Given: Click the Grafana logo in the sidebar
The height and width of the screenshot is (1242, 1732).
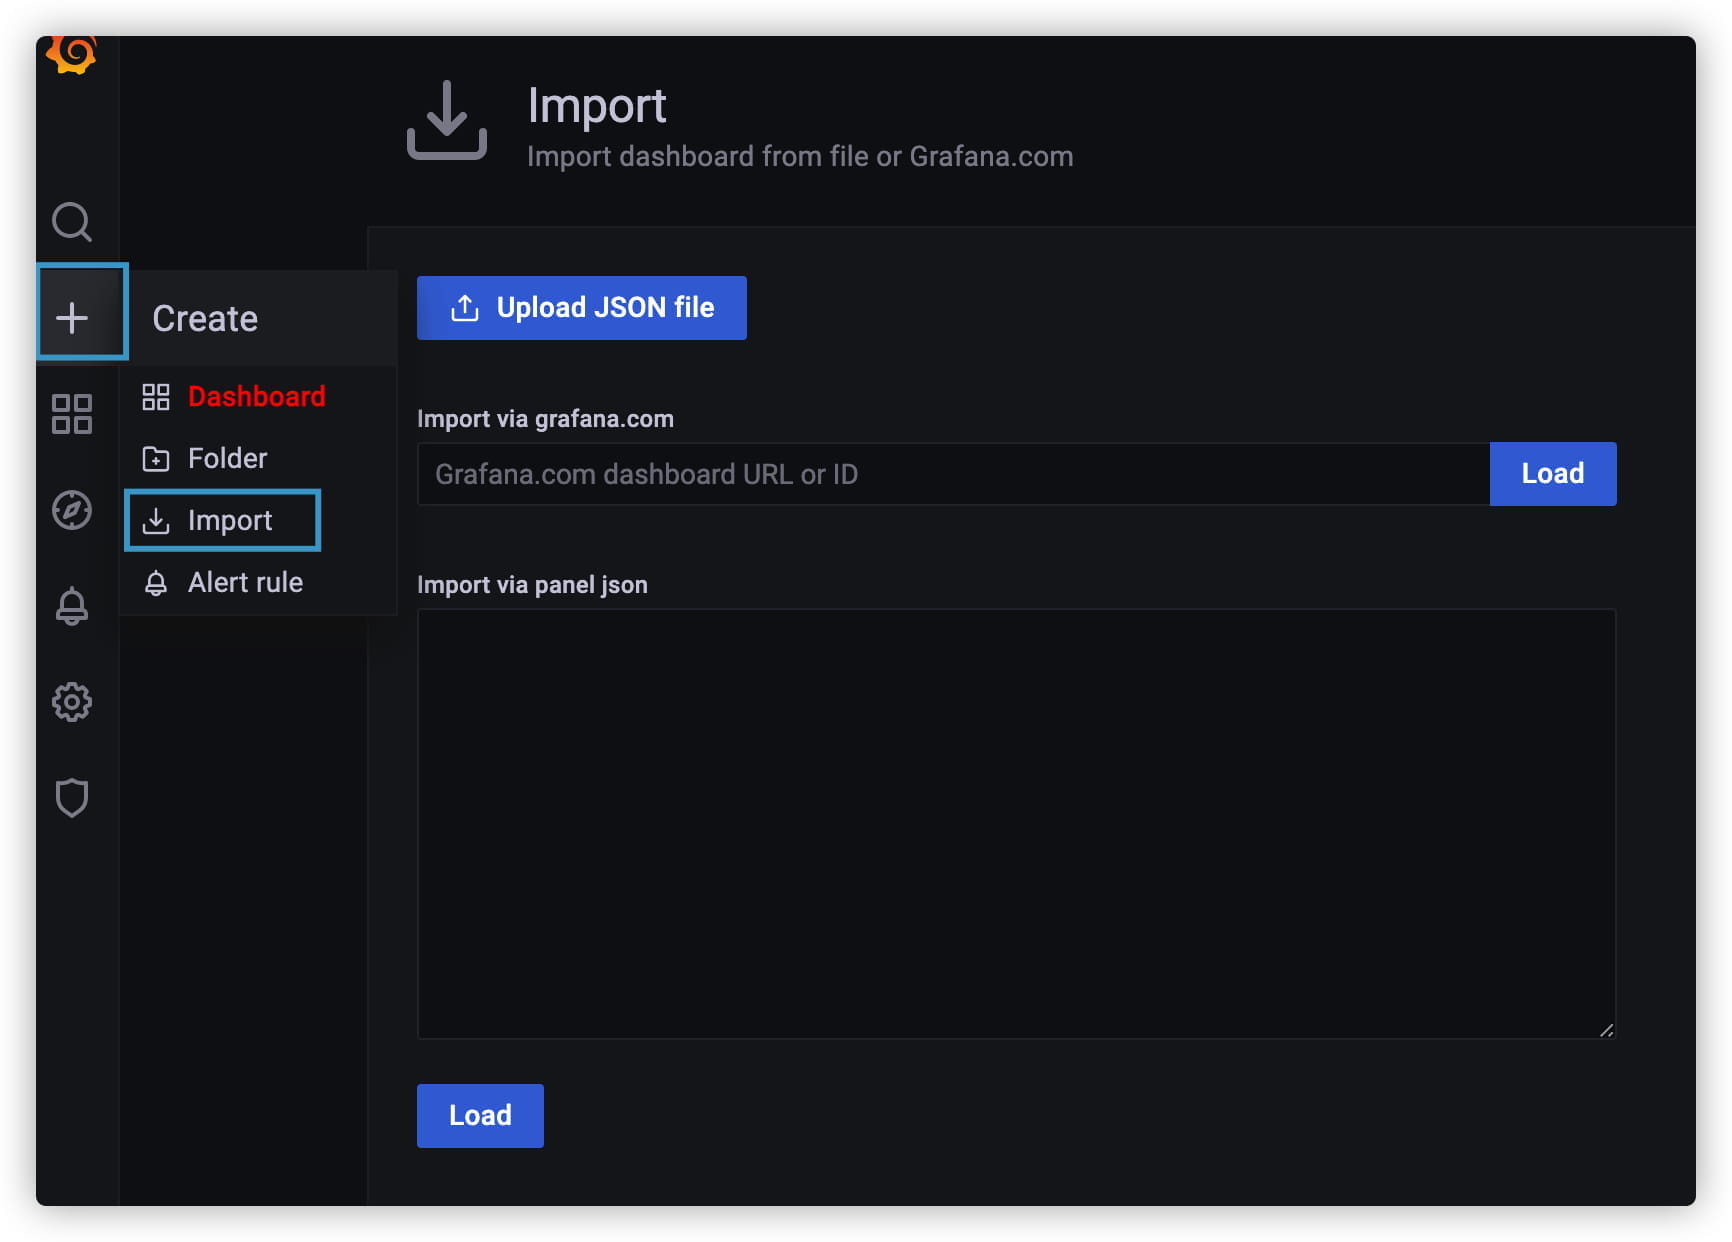Looking at the screenshot, I should coord(71,54).
